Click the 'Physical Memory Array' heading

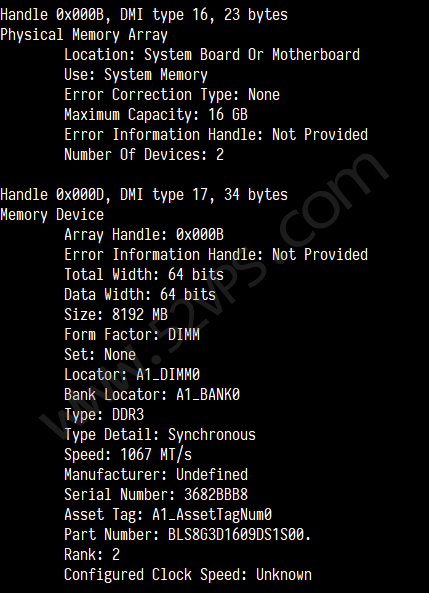pos(84,35)
